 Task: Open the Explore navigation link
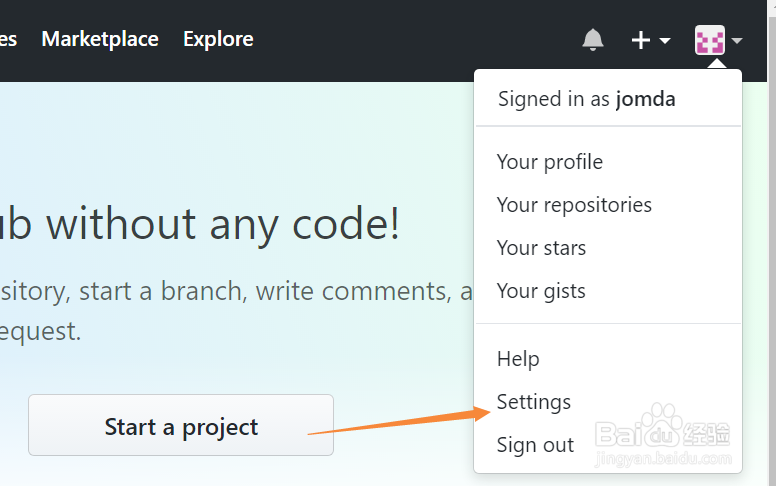218,39
